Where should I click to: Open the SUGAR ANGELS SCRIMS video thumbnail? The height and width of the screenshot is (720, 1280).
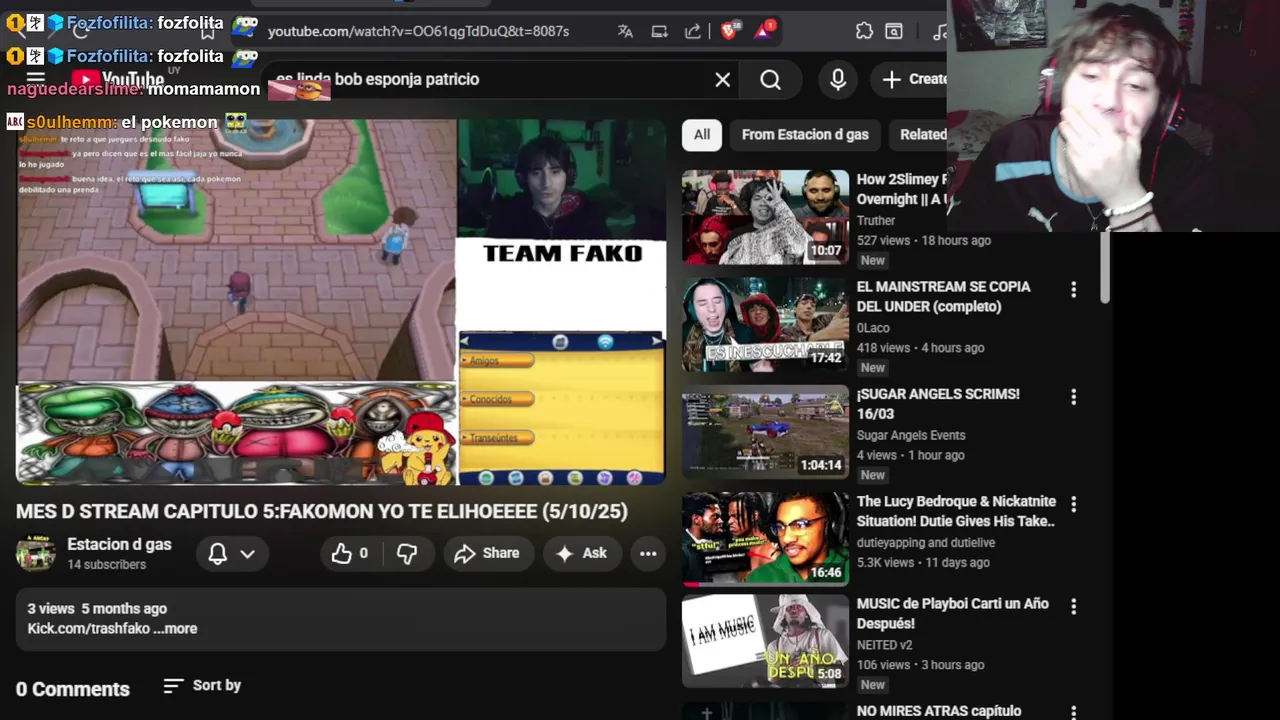click(765, 432)
